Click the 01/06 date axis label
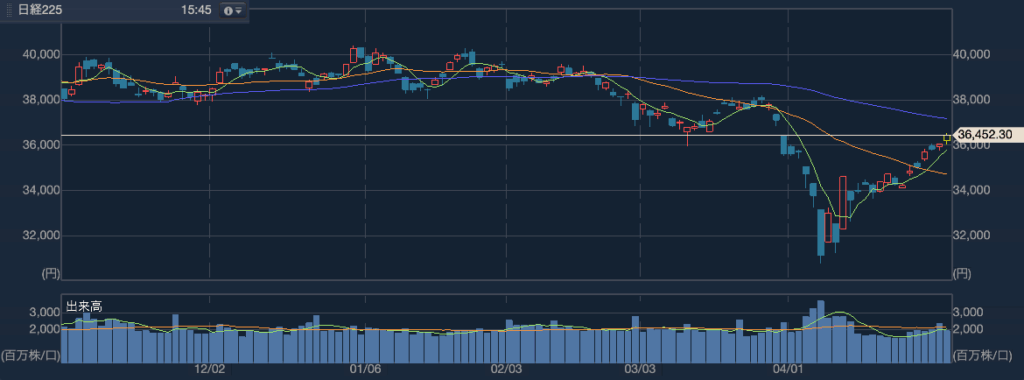Viewport: 1024px width, 380px height. [x=365, y=370]
